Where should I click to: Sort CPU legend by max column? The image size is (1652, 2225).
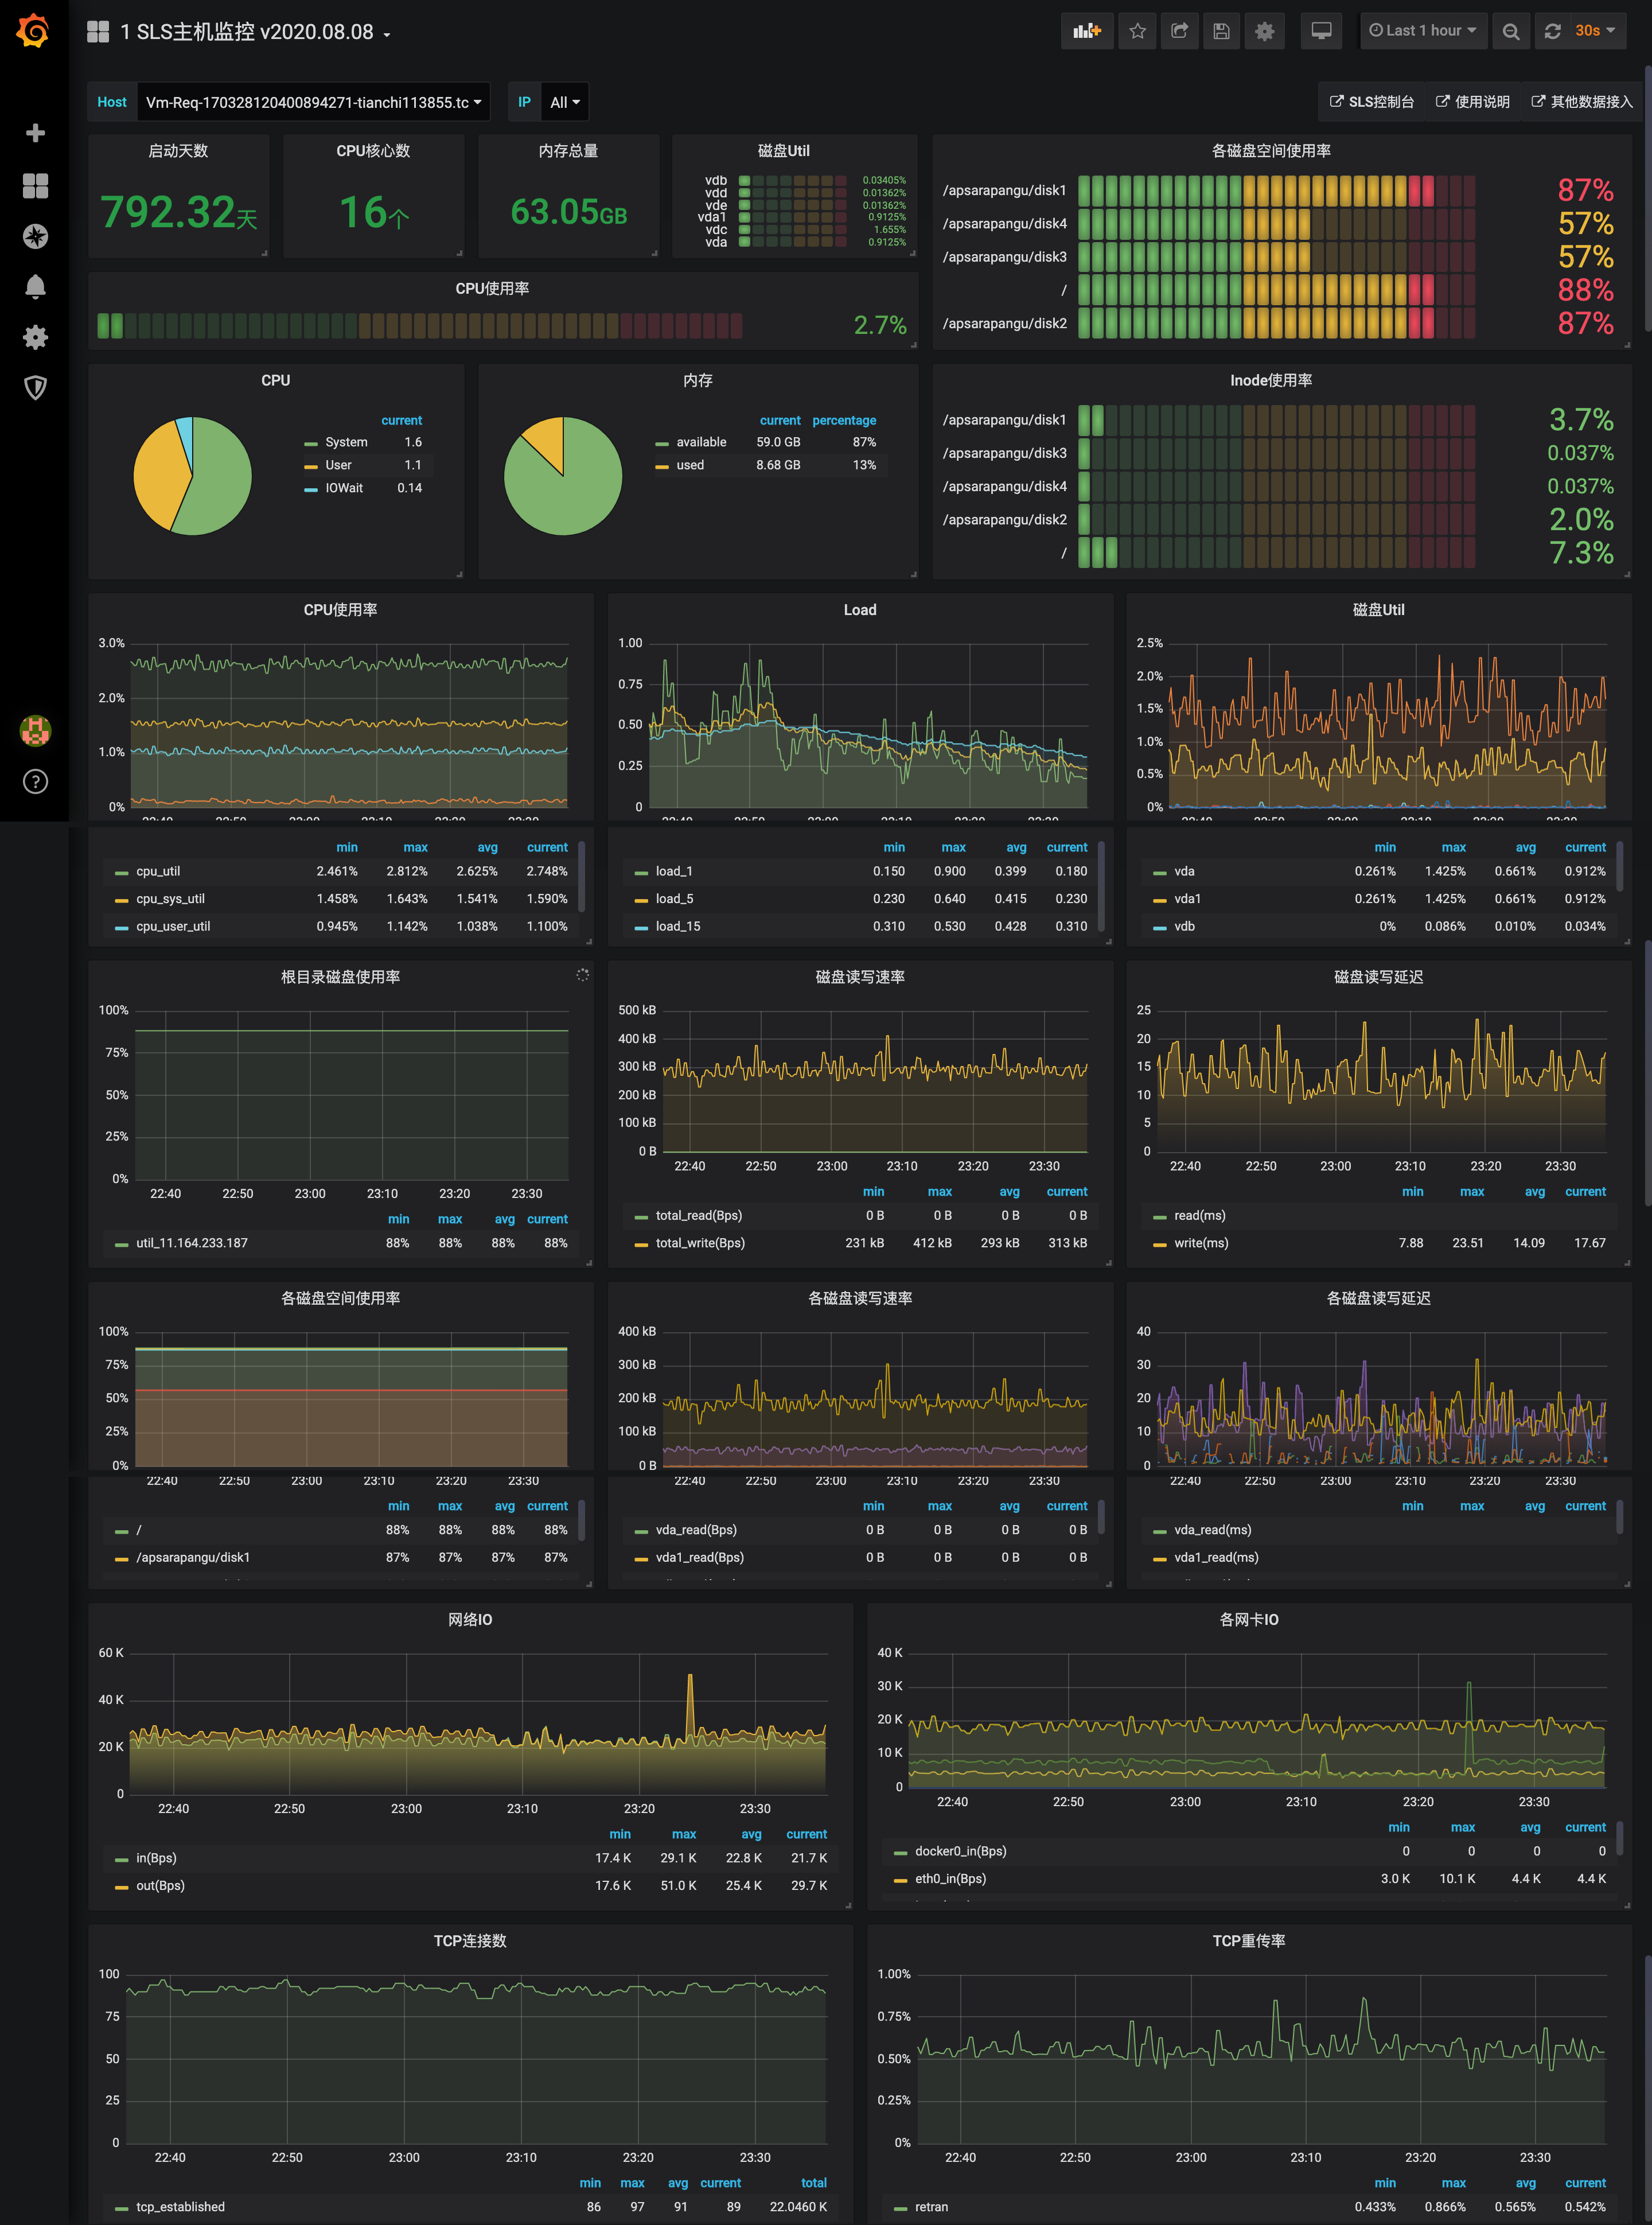click(x=415, y=847)
